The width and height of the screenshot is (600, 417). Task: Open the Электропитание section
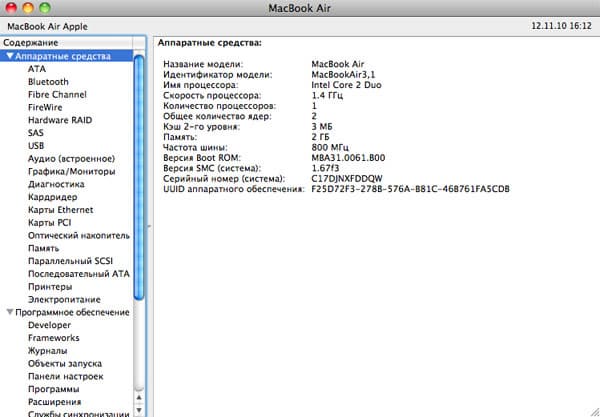(x=64, y=300)
